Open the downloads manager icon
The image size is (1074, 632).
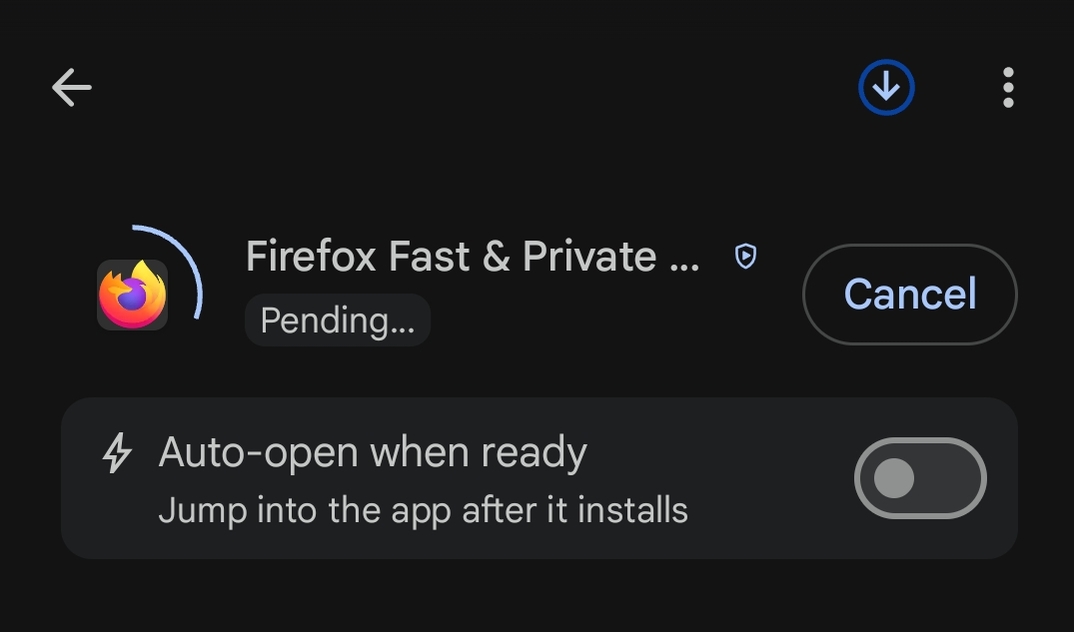(886, 88)
